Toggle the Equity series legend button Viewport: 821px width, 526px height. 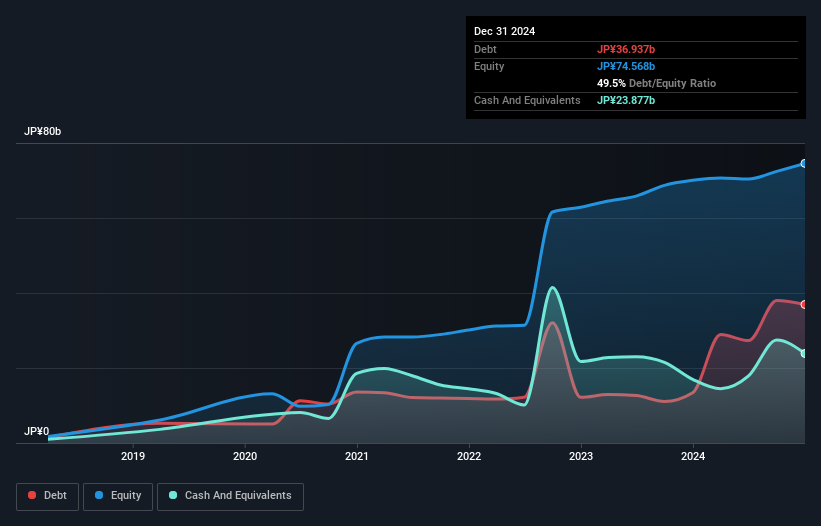tap(118, 496)
